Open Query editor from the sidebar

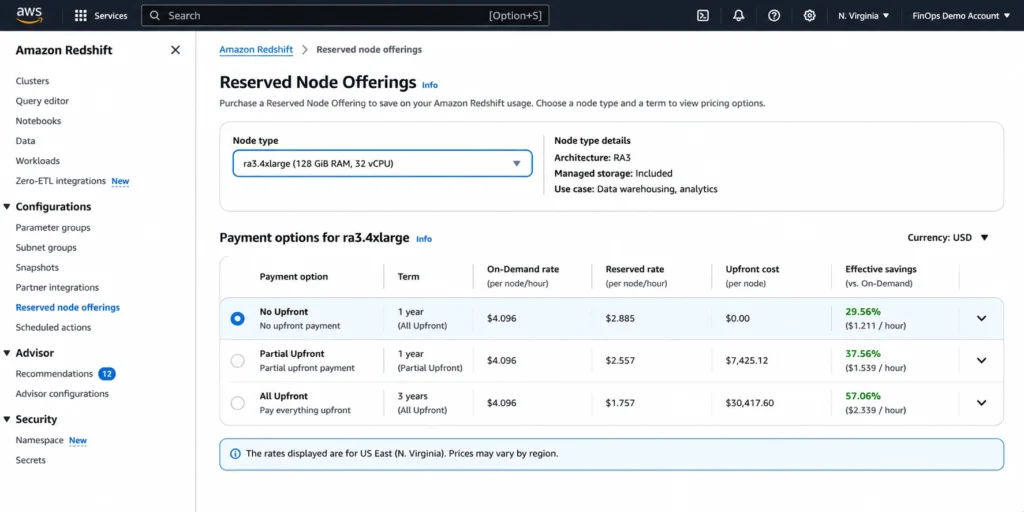(x=42, y=101)
